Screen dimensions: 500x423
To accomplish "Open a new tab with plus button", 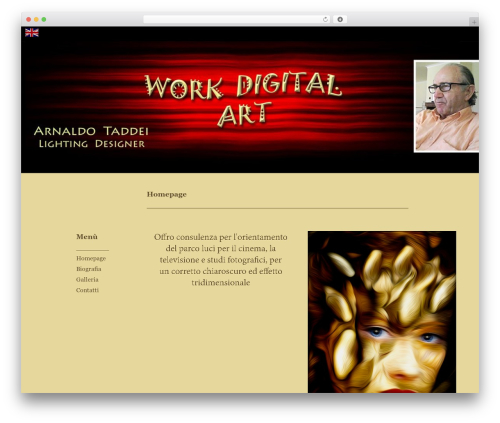I will [474, 22].
